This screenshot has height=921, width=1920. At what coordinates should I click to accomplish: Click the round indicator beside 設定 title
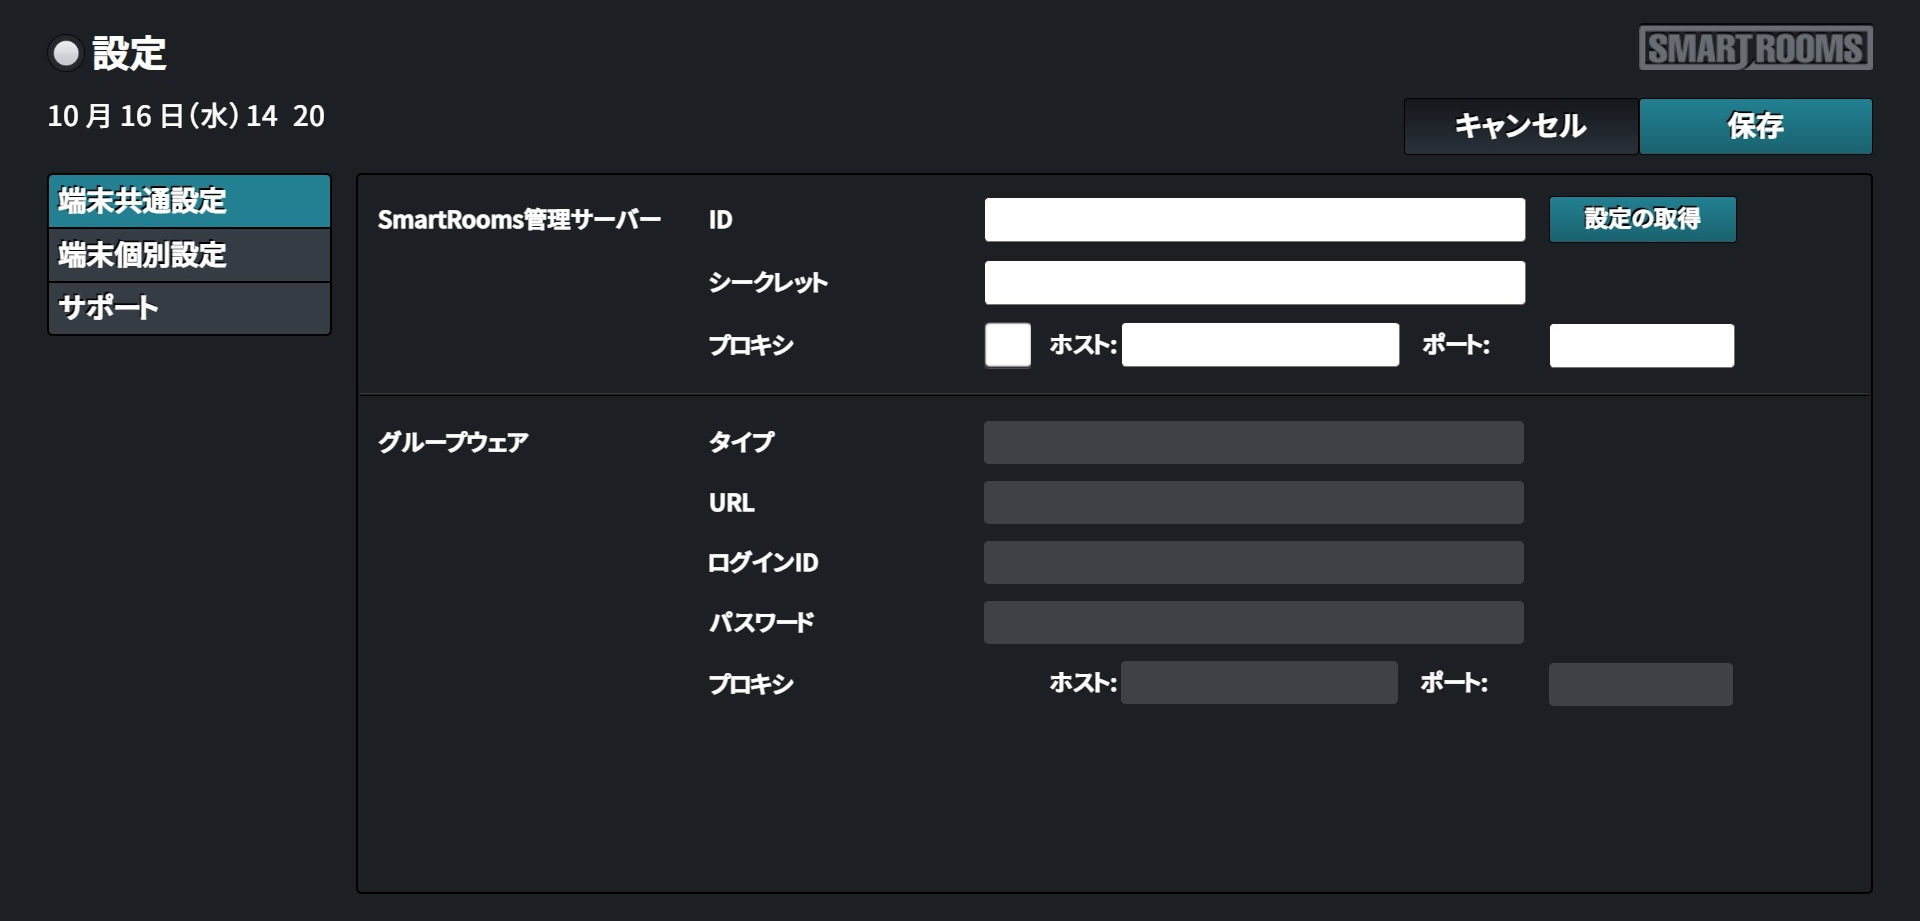pyautogui.click(x=66, y=53)
